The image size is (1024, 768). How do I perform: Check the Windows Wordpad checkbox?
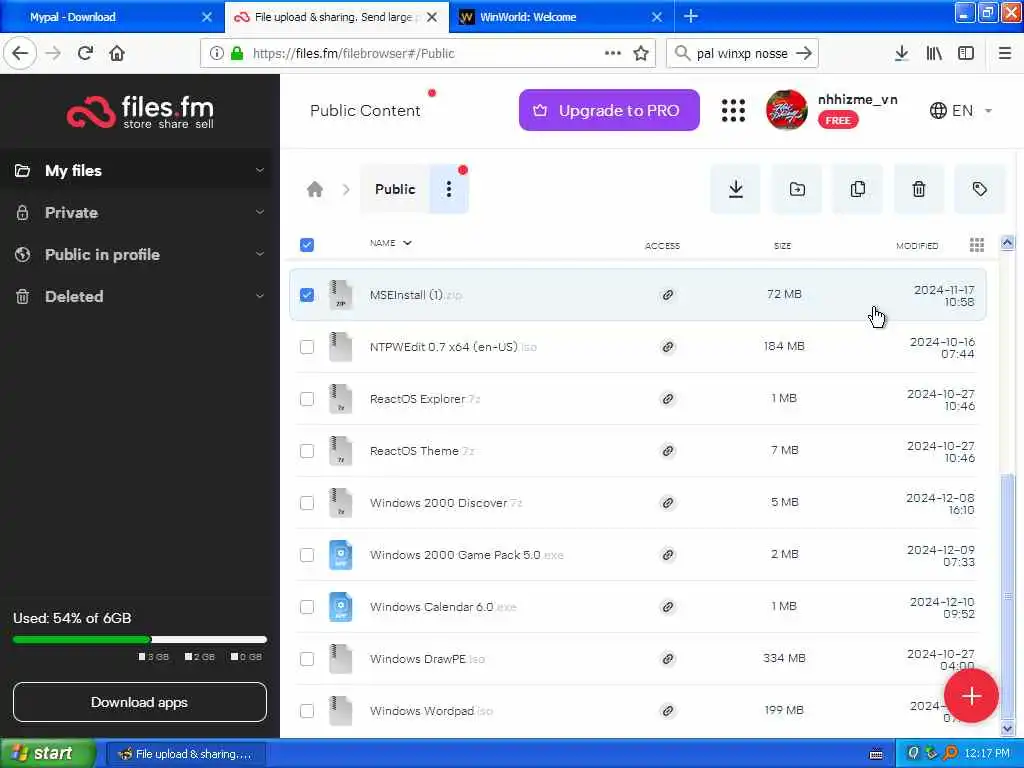click(x=307, y=711)
